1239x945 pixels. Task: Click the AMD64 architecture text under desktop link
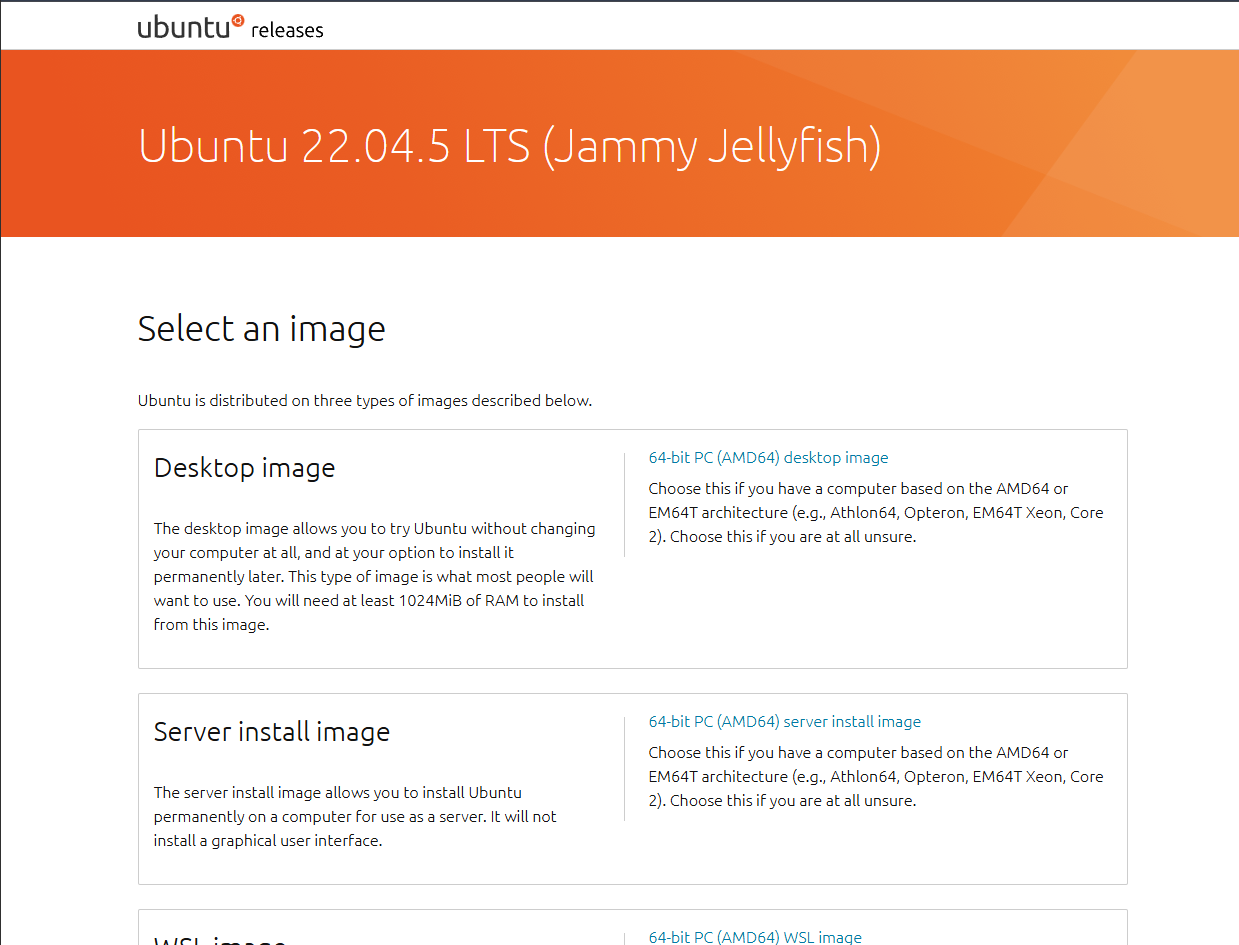click(876, 513)
